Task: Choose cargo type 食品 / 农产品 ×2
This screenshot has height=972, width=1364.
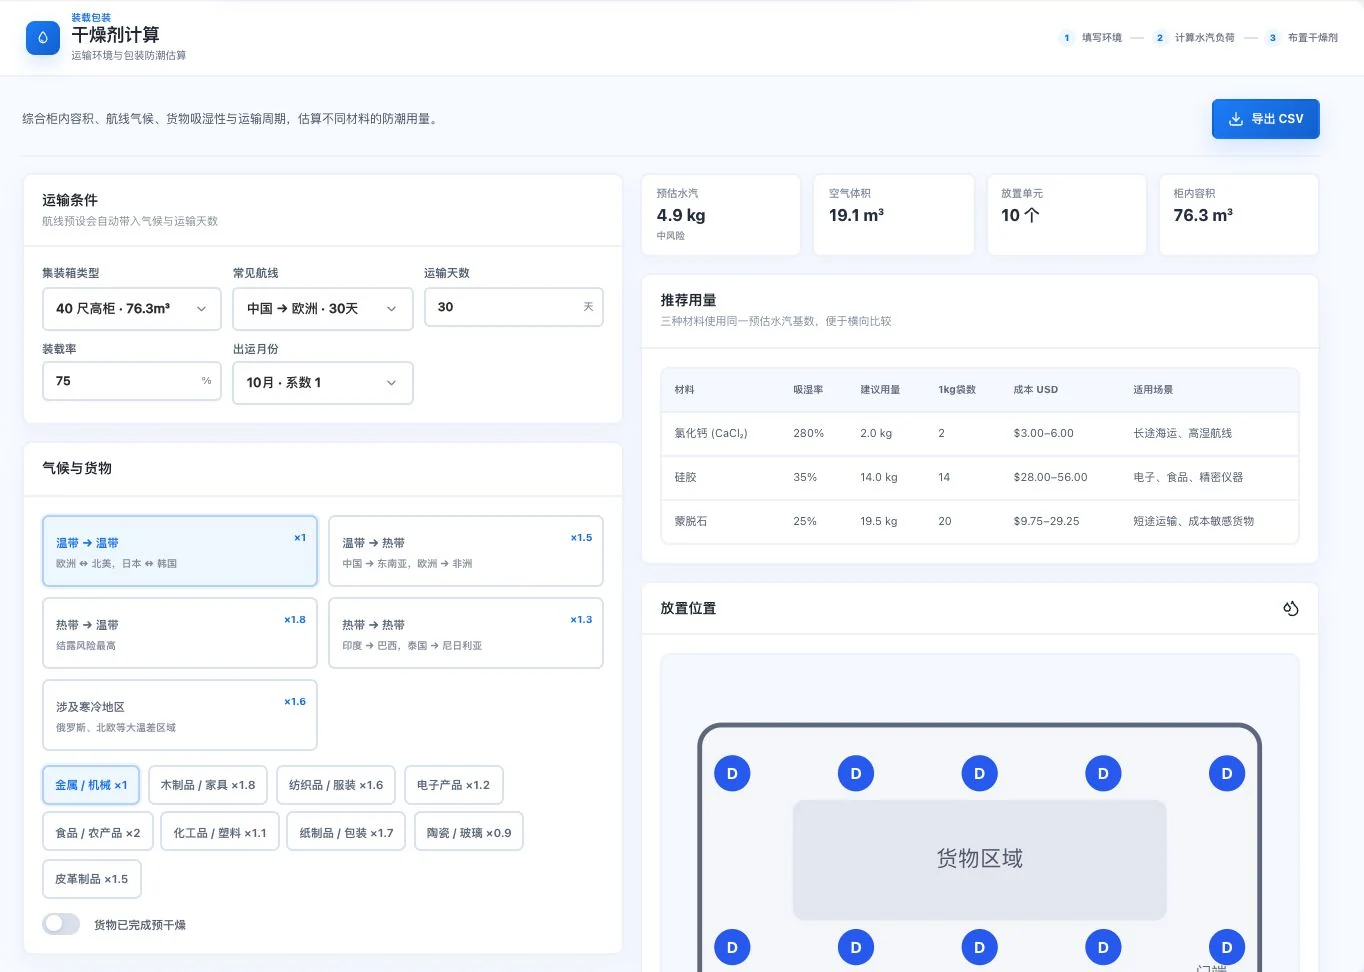Action: [x=98, y=832]
